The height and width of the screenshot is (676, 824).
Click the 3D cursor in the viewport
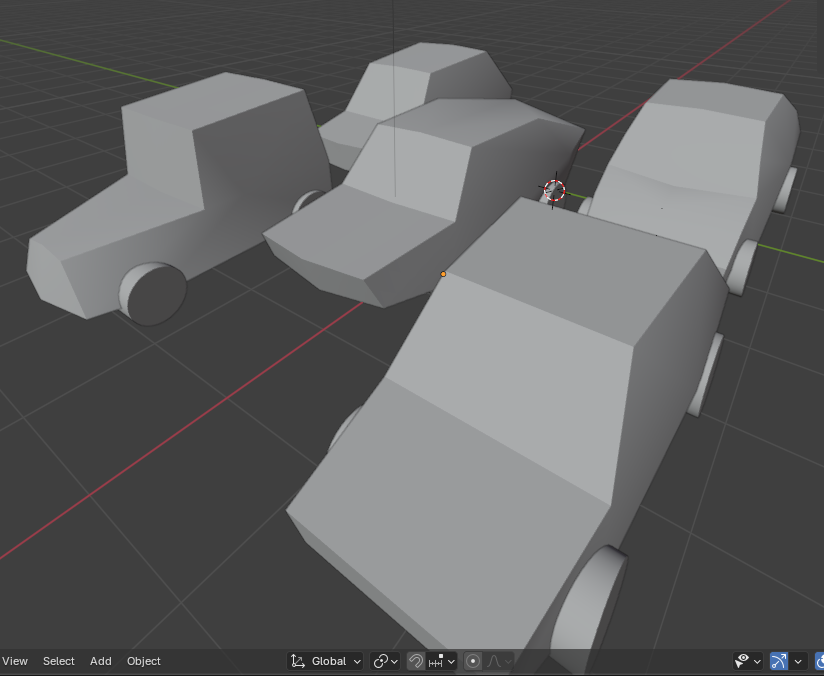554,190
